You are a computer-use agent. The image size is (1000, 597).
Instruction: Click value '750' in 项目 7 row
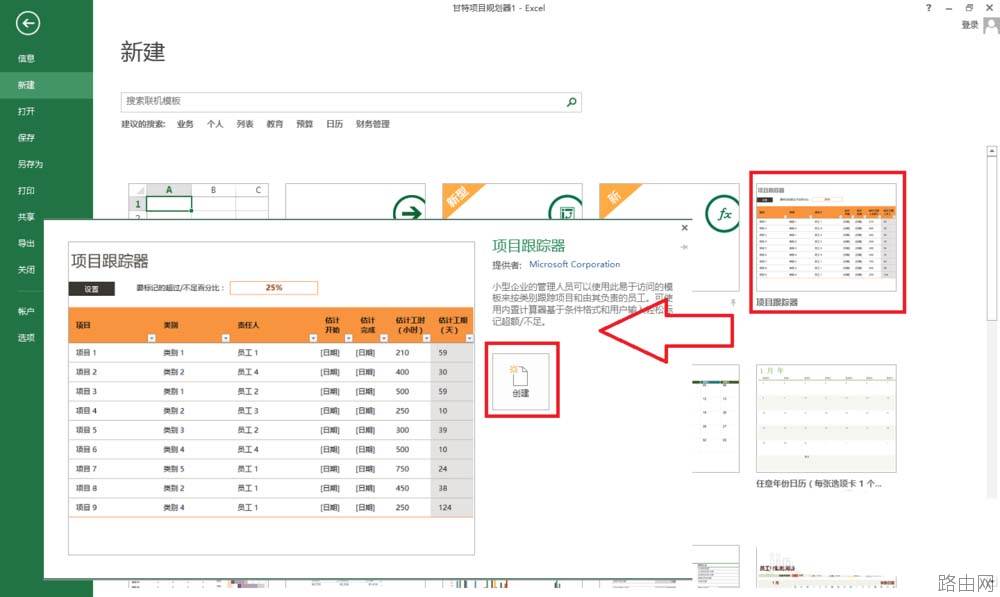(402, 469)
